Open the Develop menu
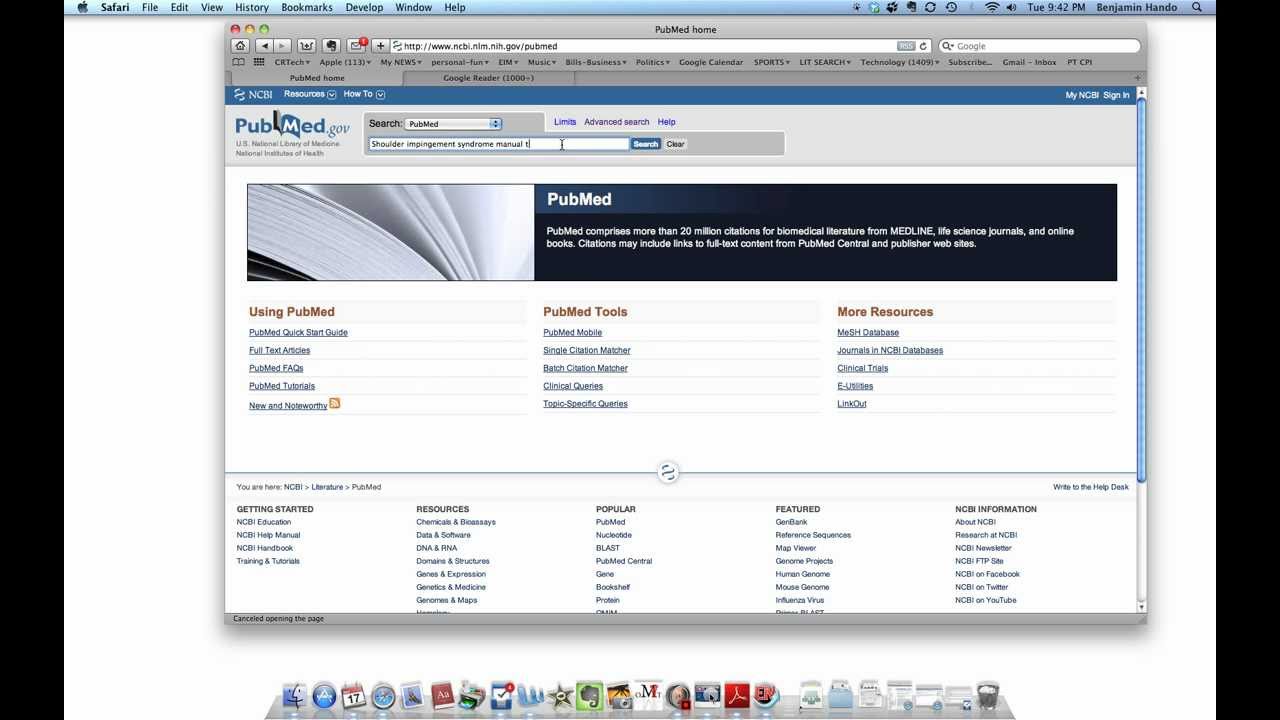 [x=364, y=7]
